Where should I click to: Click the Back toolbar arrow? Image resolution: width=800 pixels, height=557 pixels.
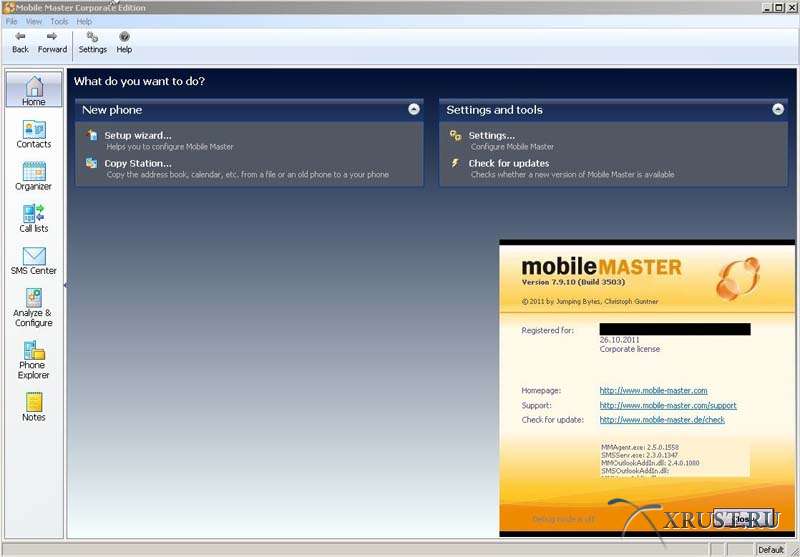tap(20, 42)
